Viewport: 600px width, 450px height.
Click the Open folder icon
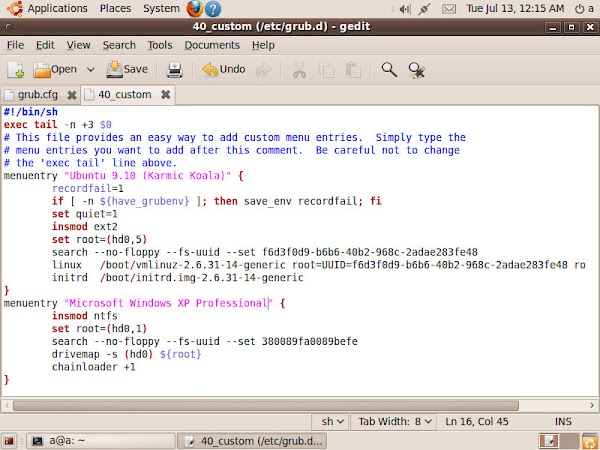pos(42,70)
